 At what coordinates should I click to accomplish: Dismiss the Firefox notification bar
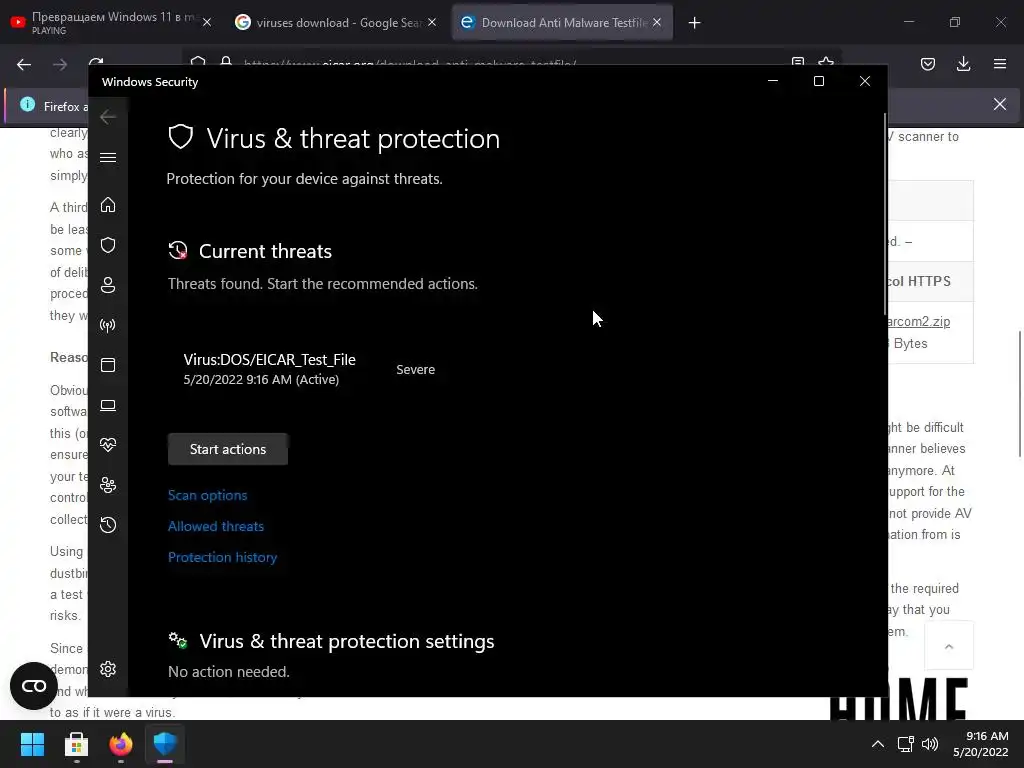1000,104
